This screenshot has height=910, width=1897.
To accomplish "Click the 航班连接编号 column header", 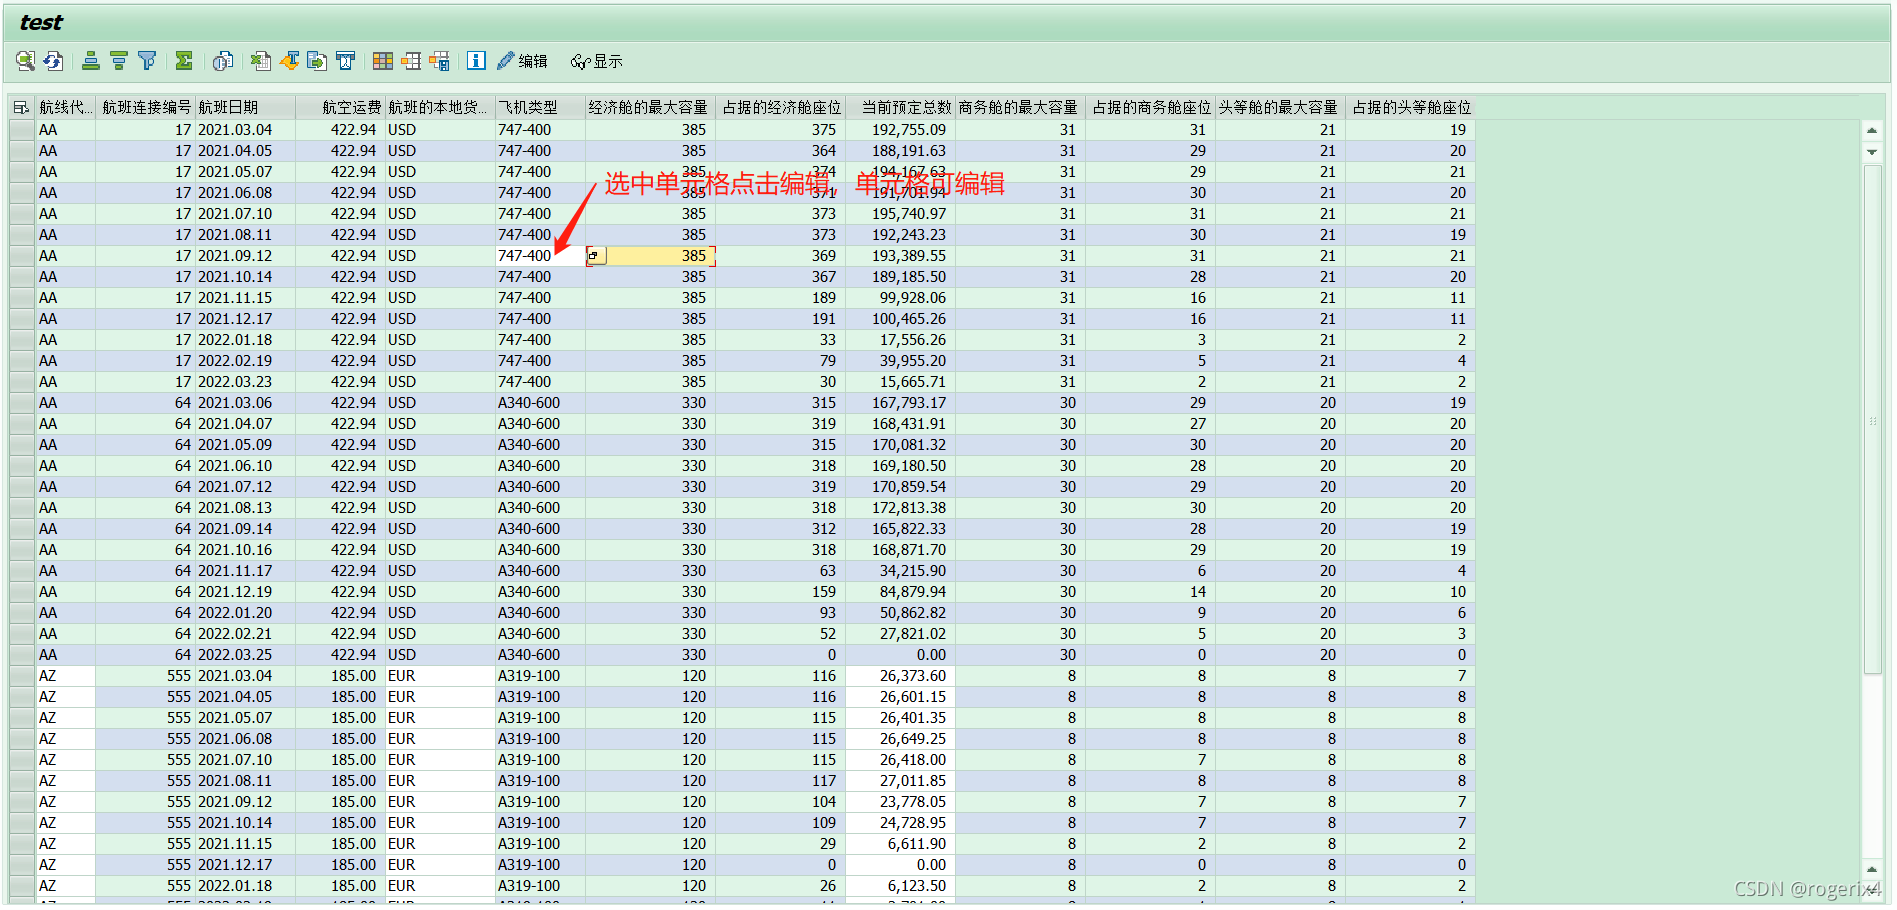I will tap(145, 107).
